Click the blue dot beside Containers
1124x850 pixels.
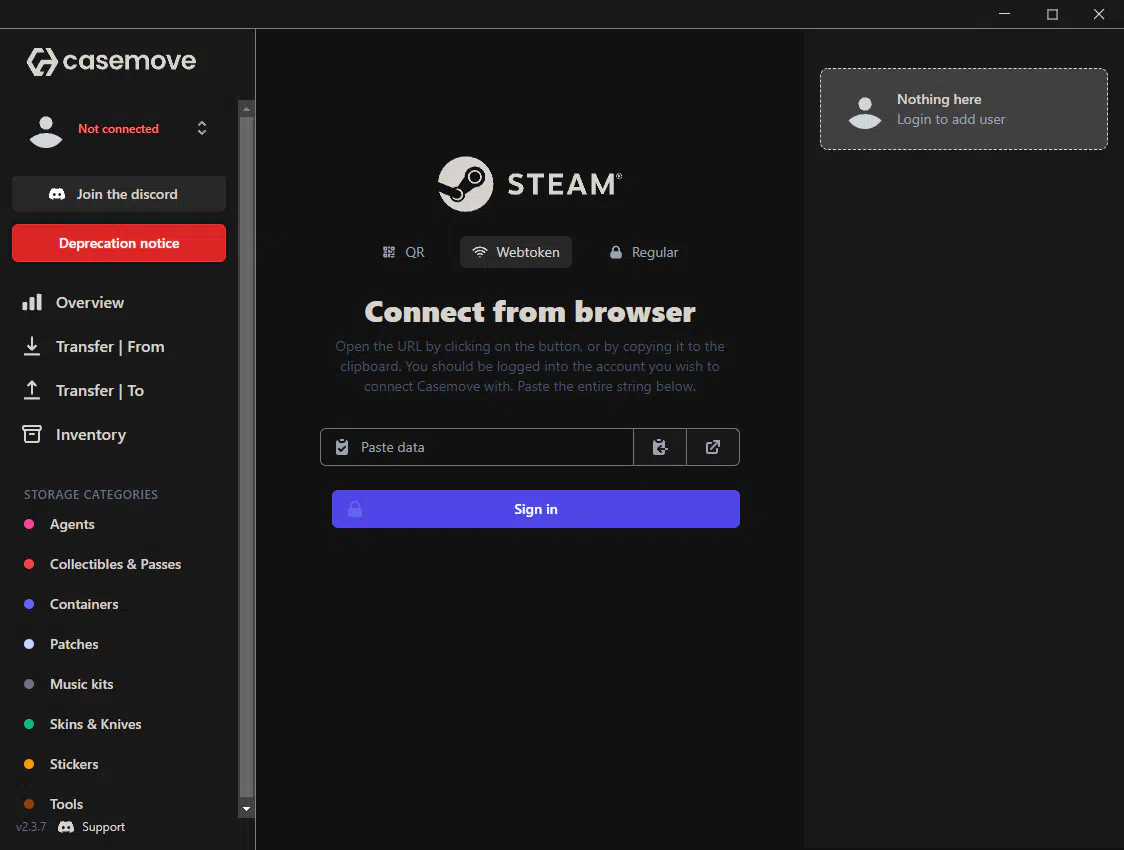(x=29, y=605)
